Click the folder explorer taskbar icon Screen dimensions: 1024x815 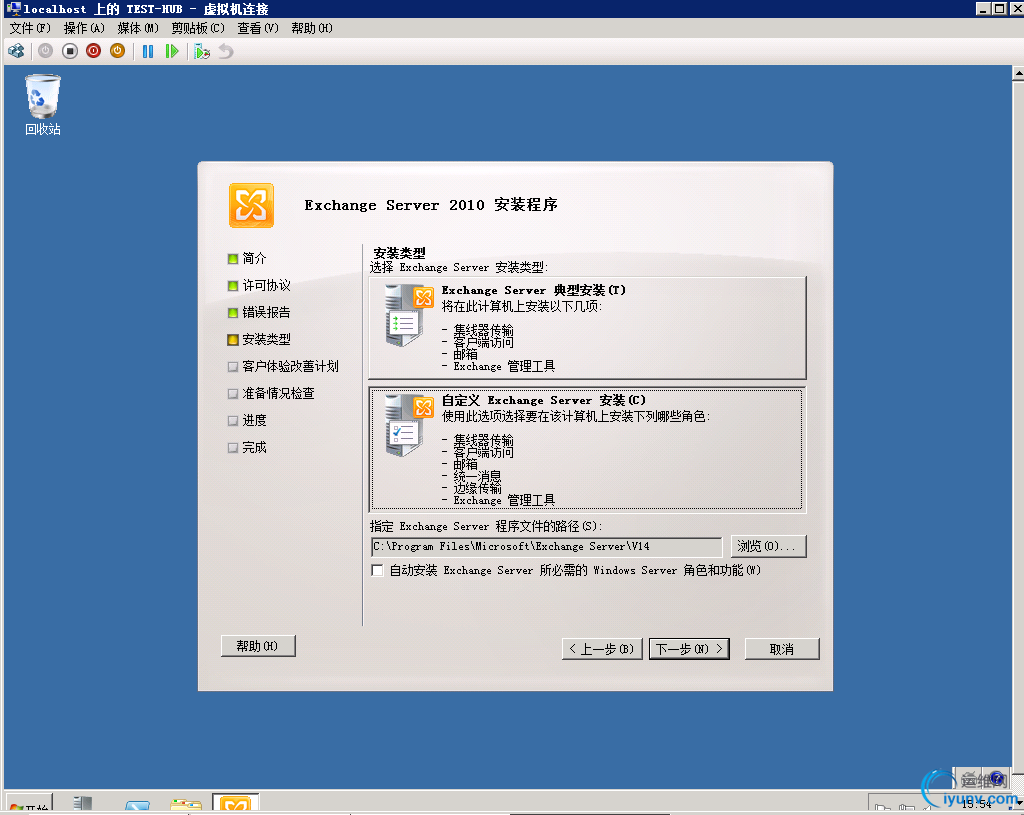tap(186, 804)
